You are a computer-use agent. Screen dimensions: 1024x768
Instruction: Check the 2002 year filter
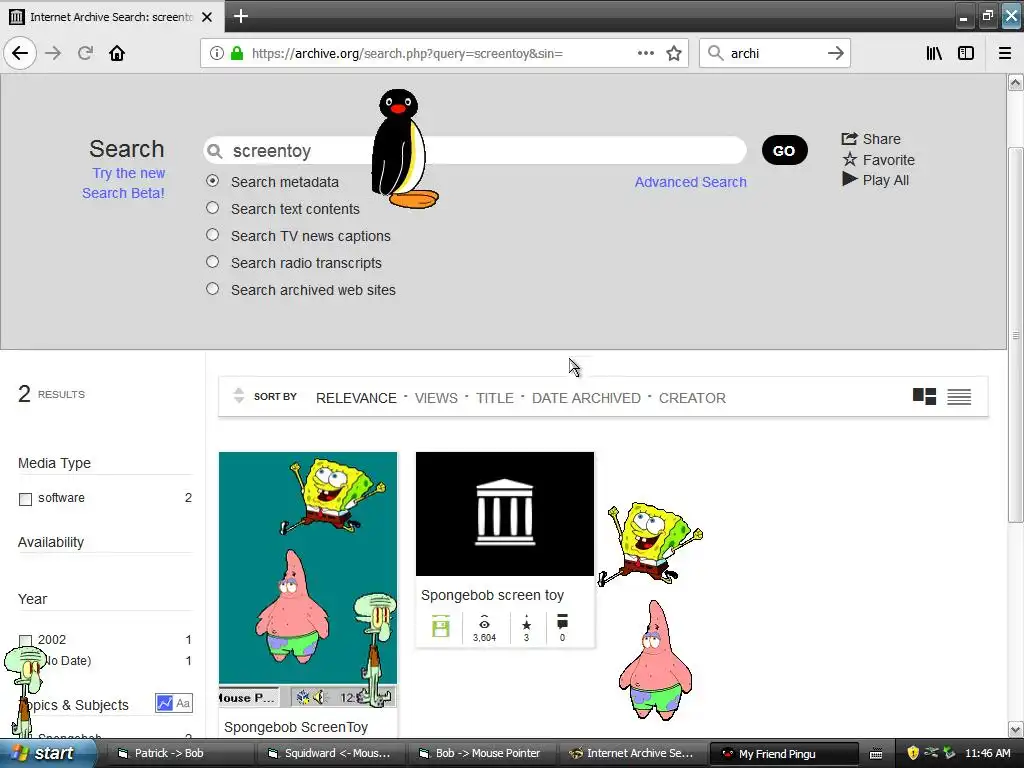click(x=25, y=641)
